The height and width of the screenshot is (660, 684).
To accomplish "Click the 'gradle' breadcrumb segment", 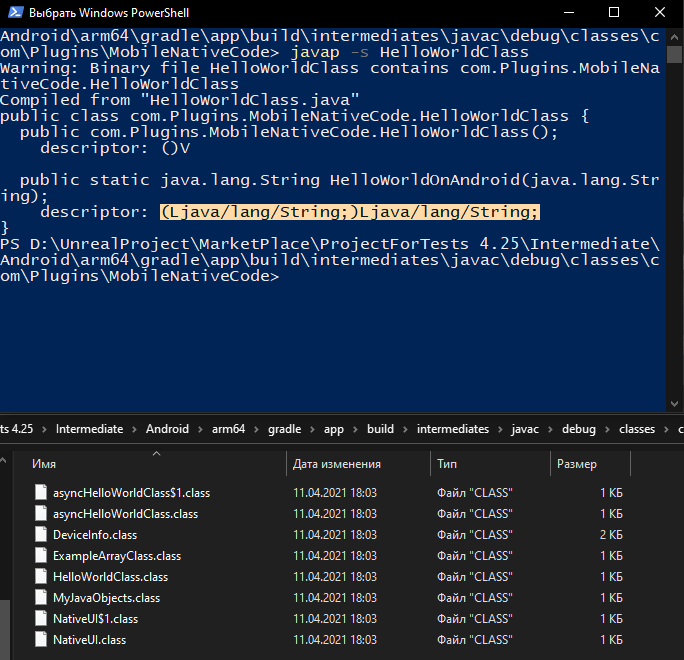I will point(284,429).
